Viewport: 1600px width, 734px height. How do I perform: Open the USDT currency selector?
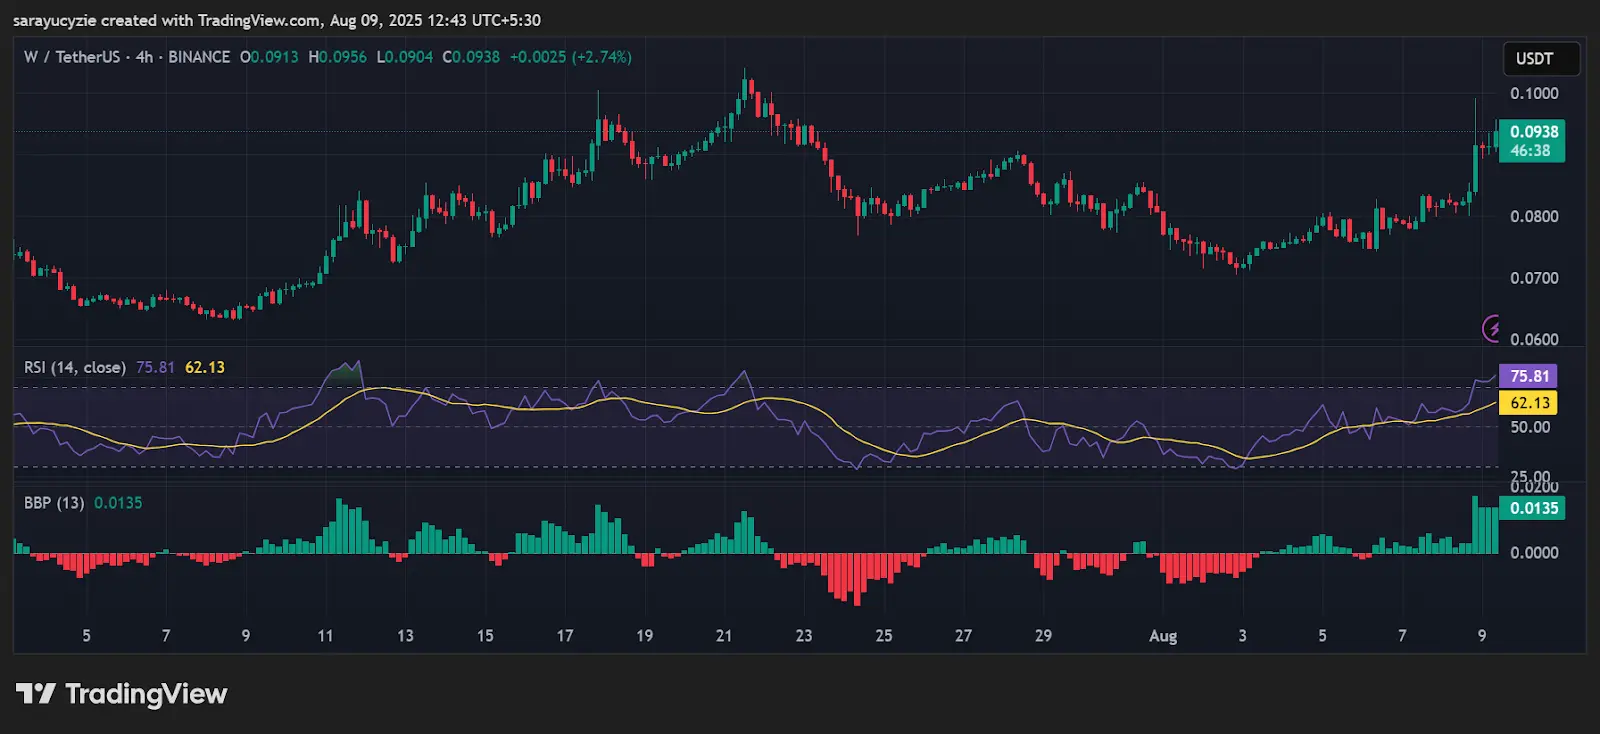click(x=1541, y=59)
